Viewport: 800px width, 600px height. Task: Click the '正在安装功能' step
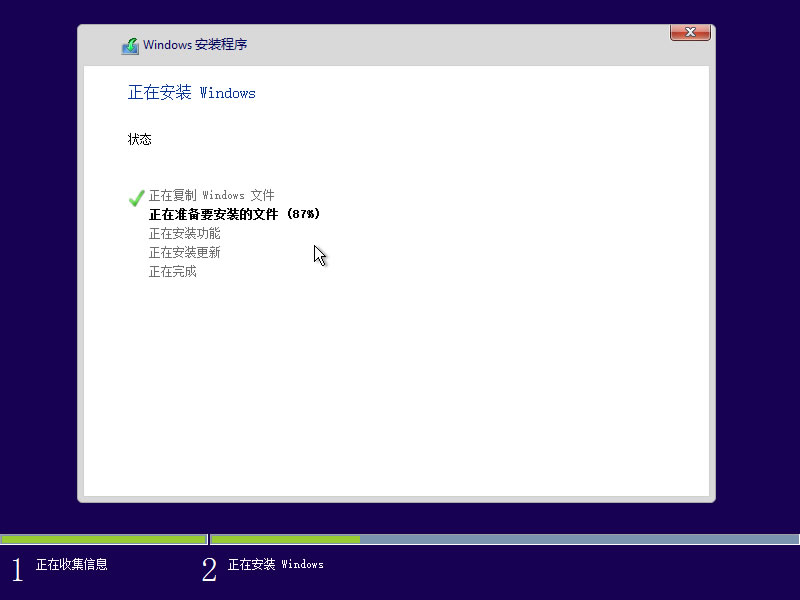pos(184,234)
